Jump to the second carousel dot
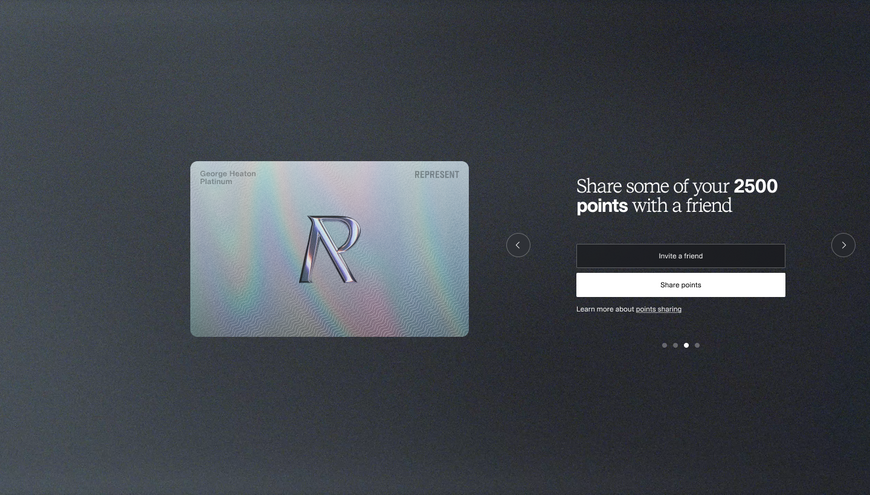870x495 pixels. [675, 345]
